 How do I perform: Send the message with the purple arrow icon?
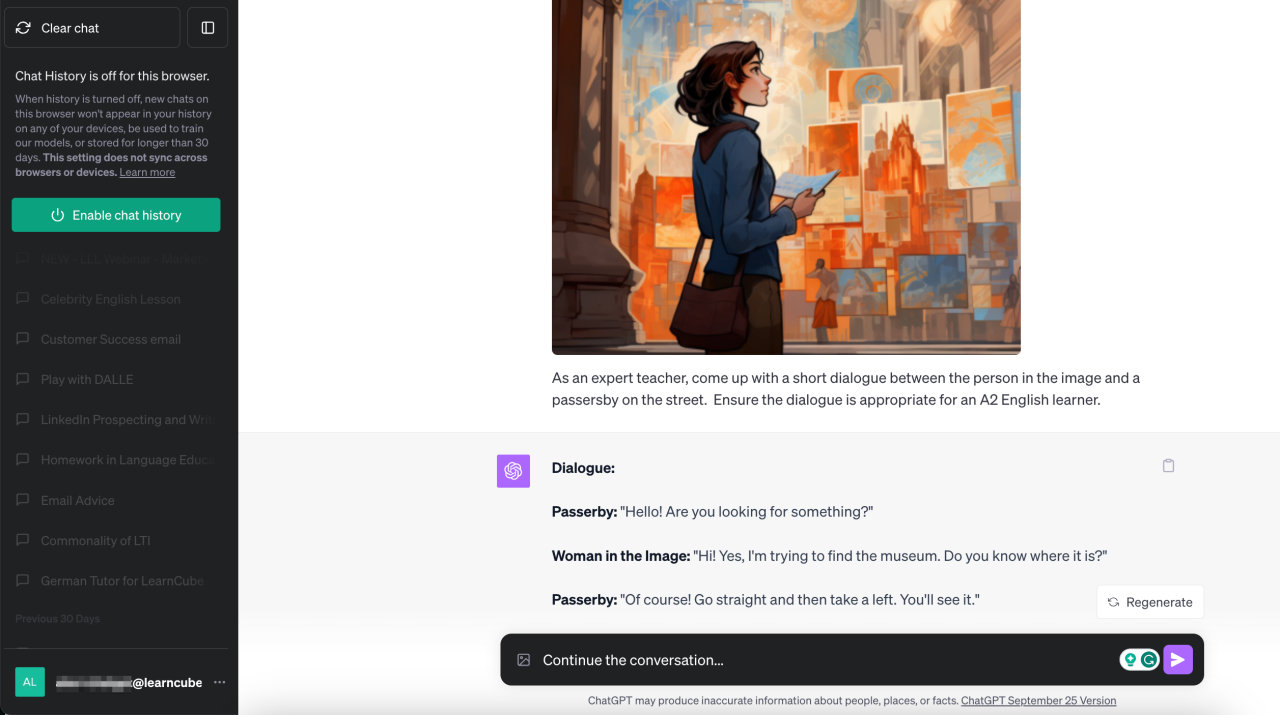(1178, 659)
